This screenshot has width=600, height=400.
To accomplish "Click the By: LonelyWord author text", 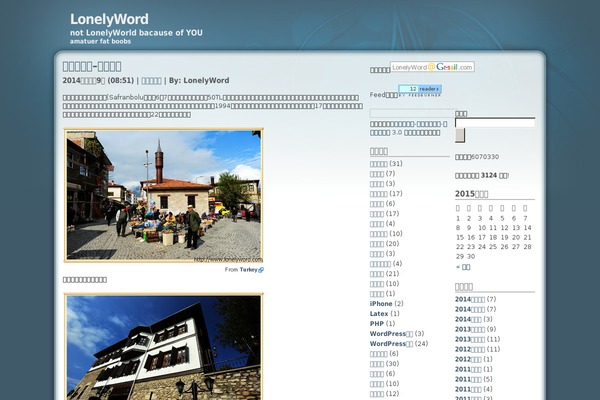I will pyautogui.click(x=199, y=81).
